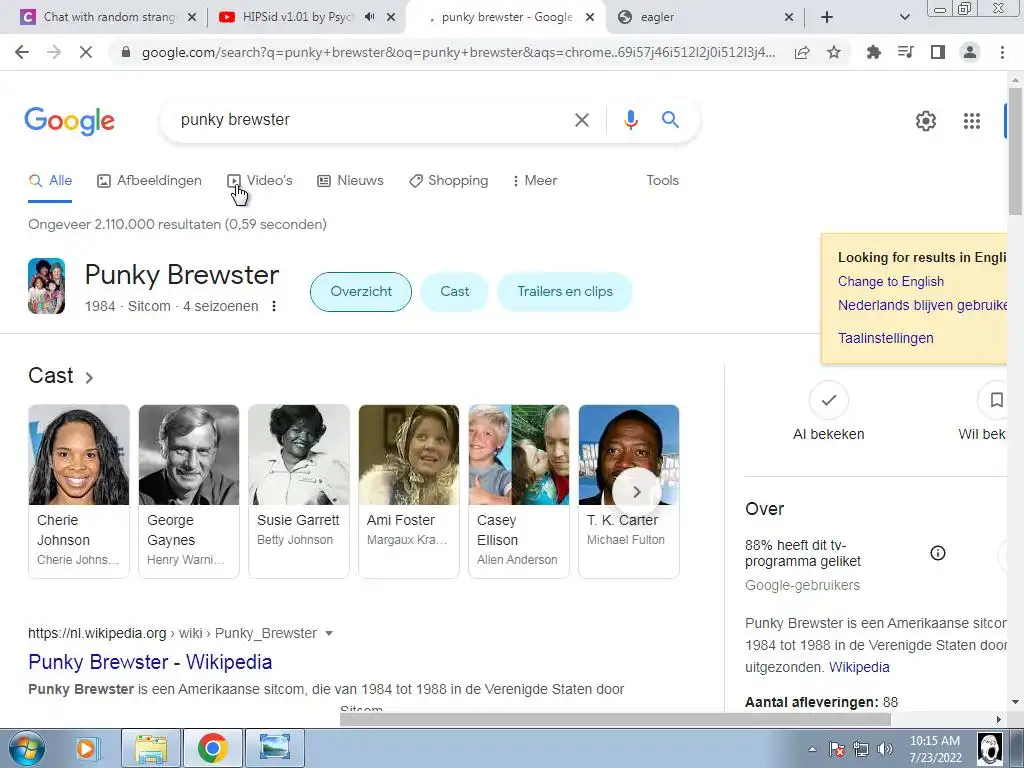Click the share page icon in address bar
Image resolution: width=1024 pixels, height=768 pixels.
(x=802, y=52)
